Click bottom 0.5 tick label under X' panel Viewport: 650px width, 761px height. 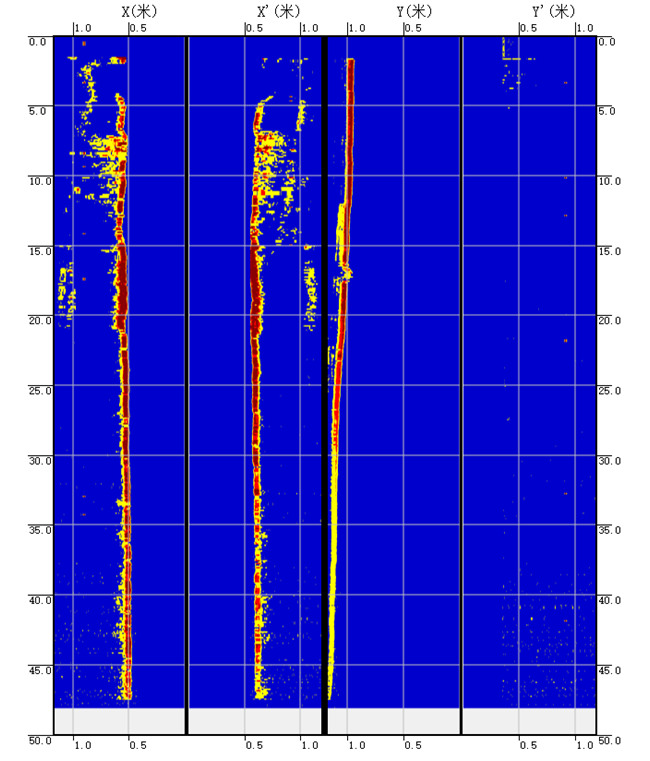[254, 745]
